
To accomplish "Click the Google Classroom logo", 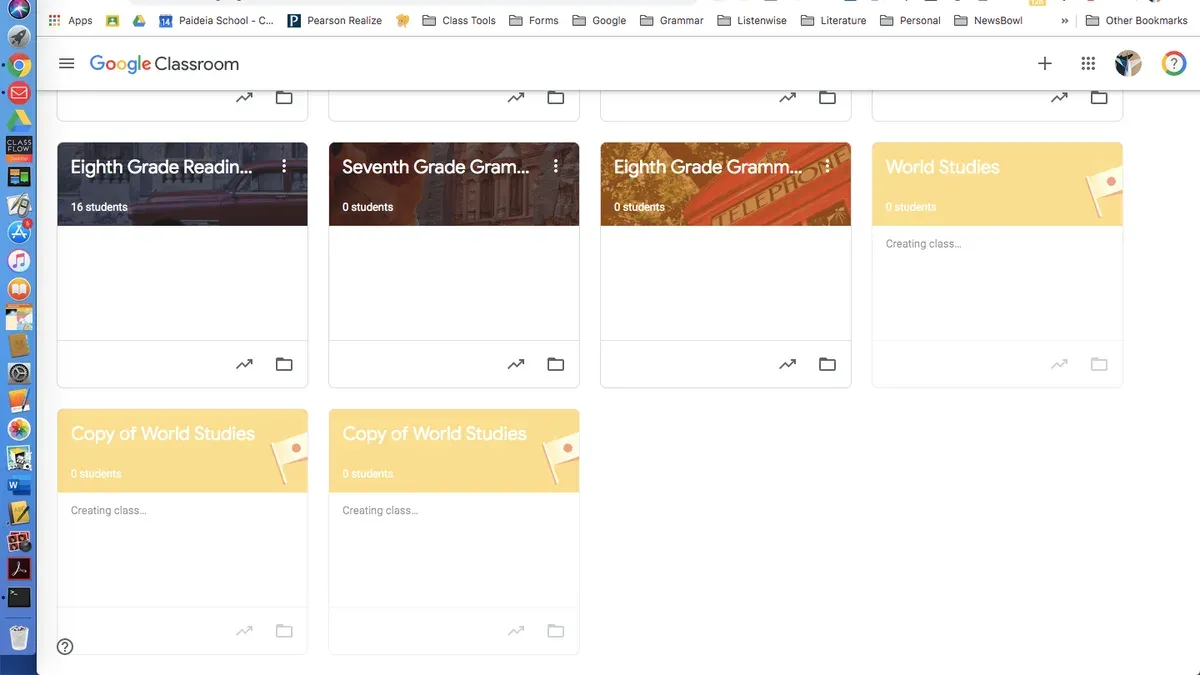I will pos(165,64).
